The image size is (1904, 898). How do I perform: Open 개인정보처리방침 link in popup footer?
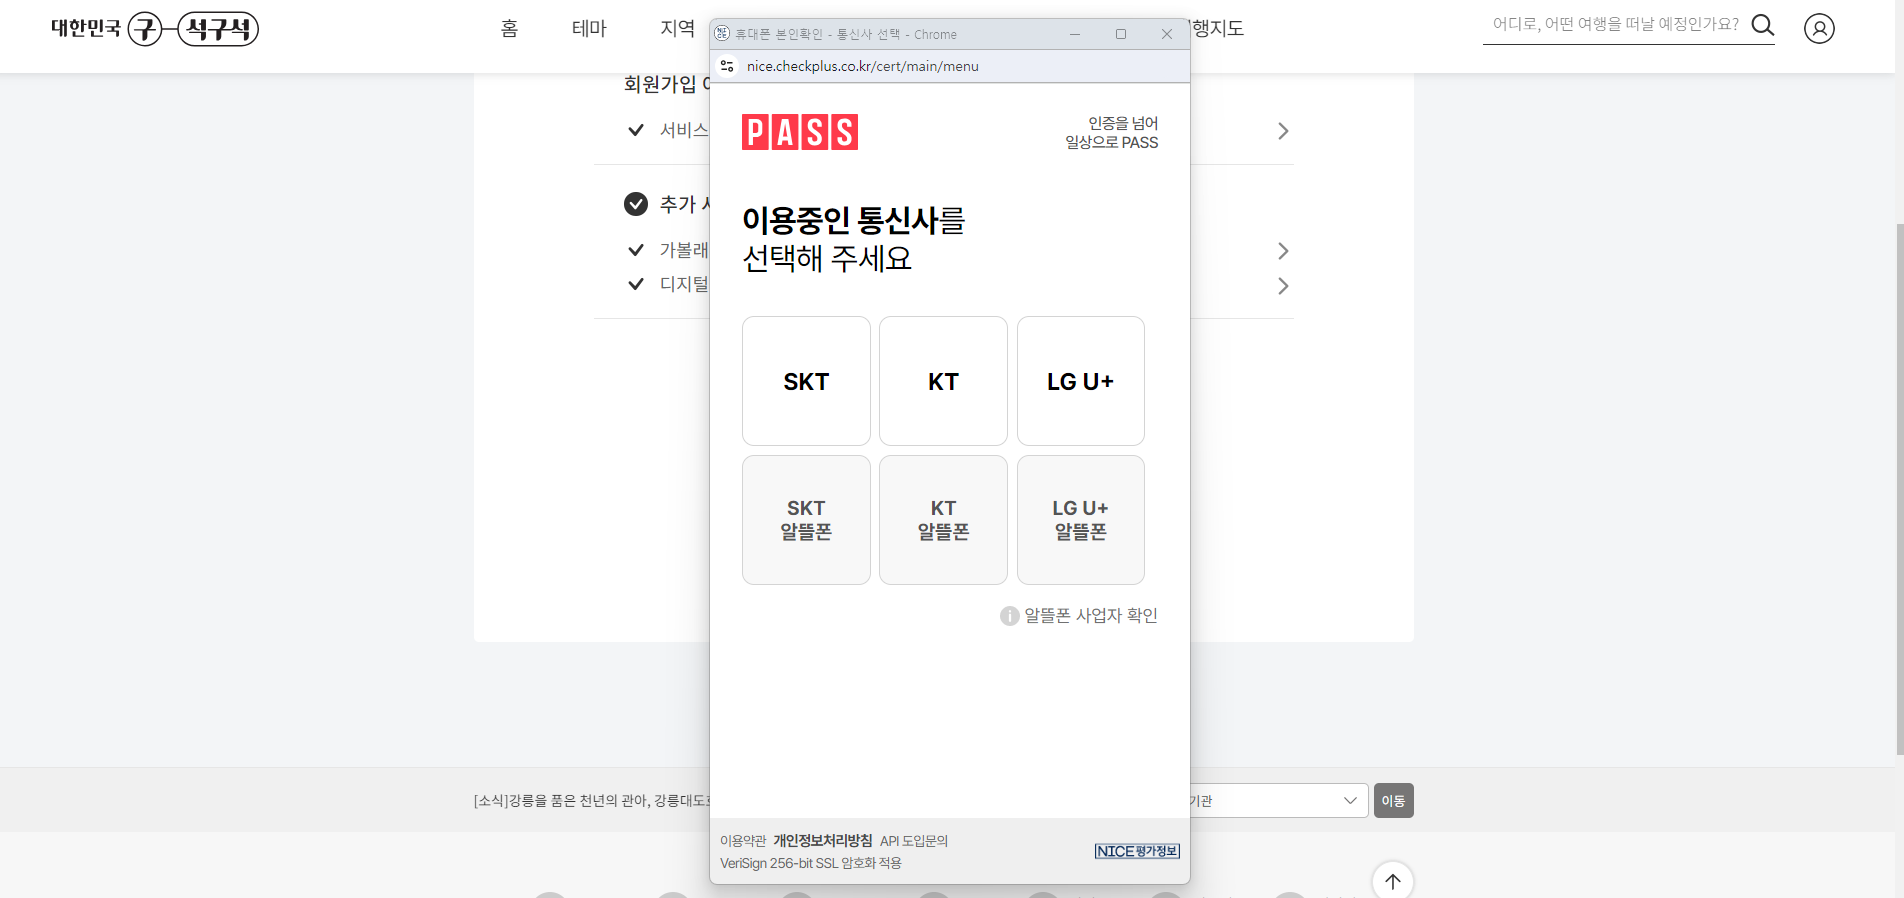822,841
